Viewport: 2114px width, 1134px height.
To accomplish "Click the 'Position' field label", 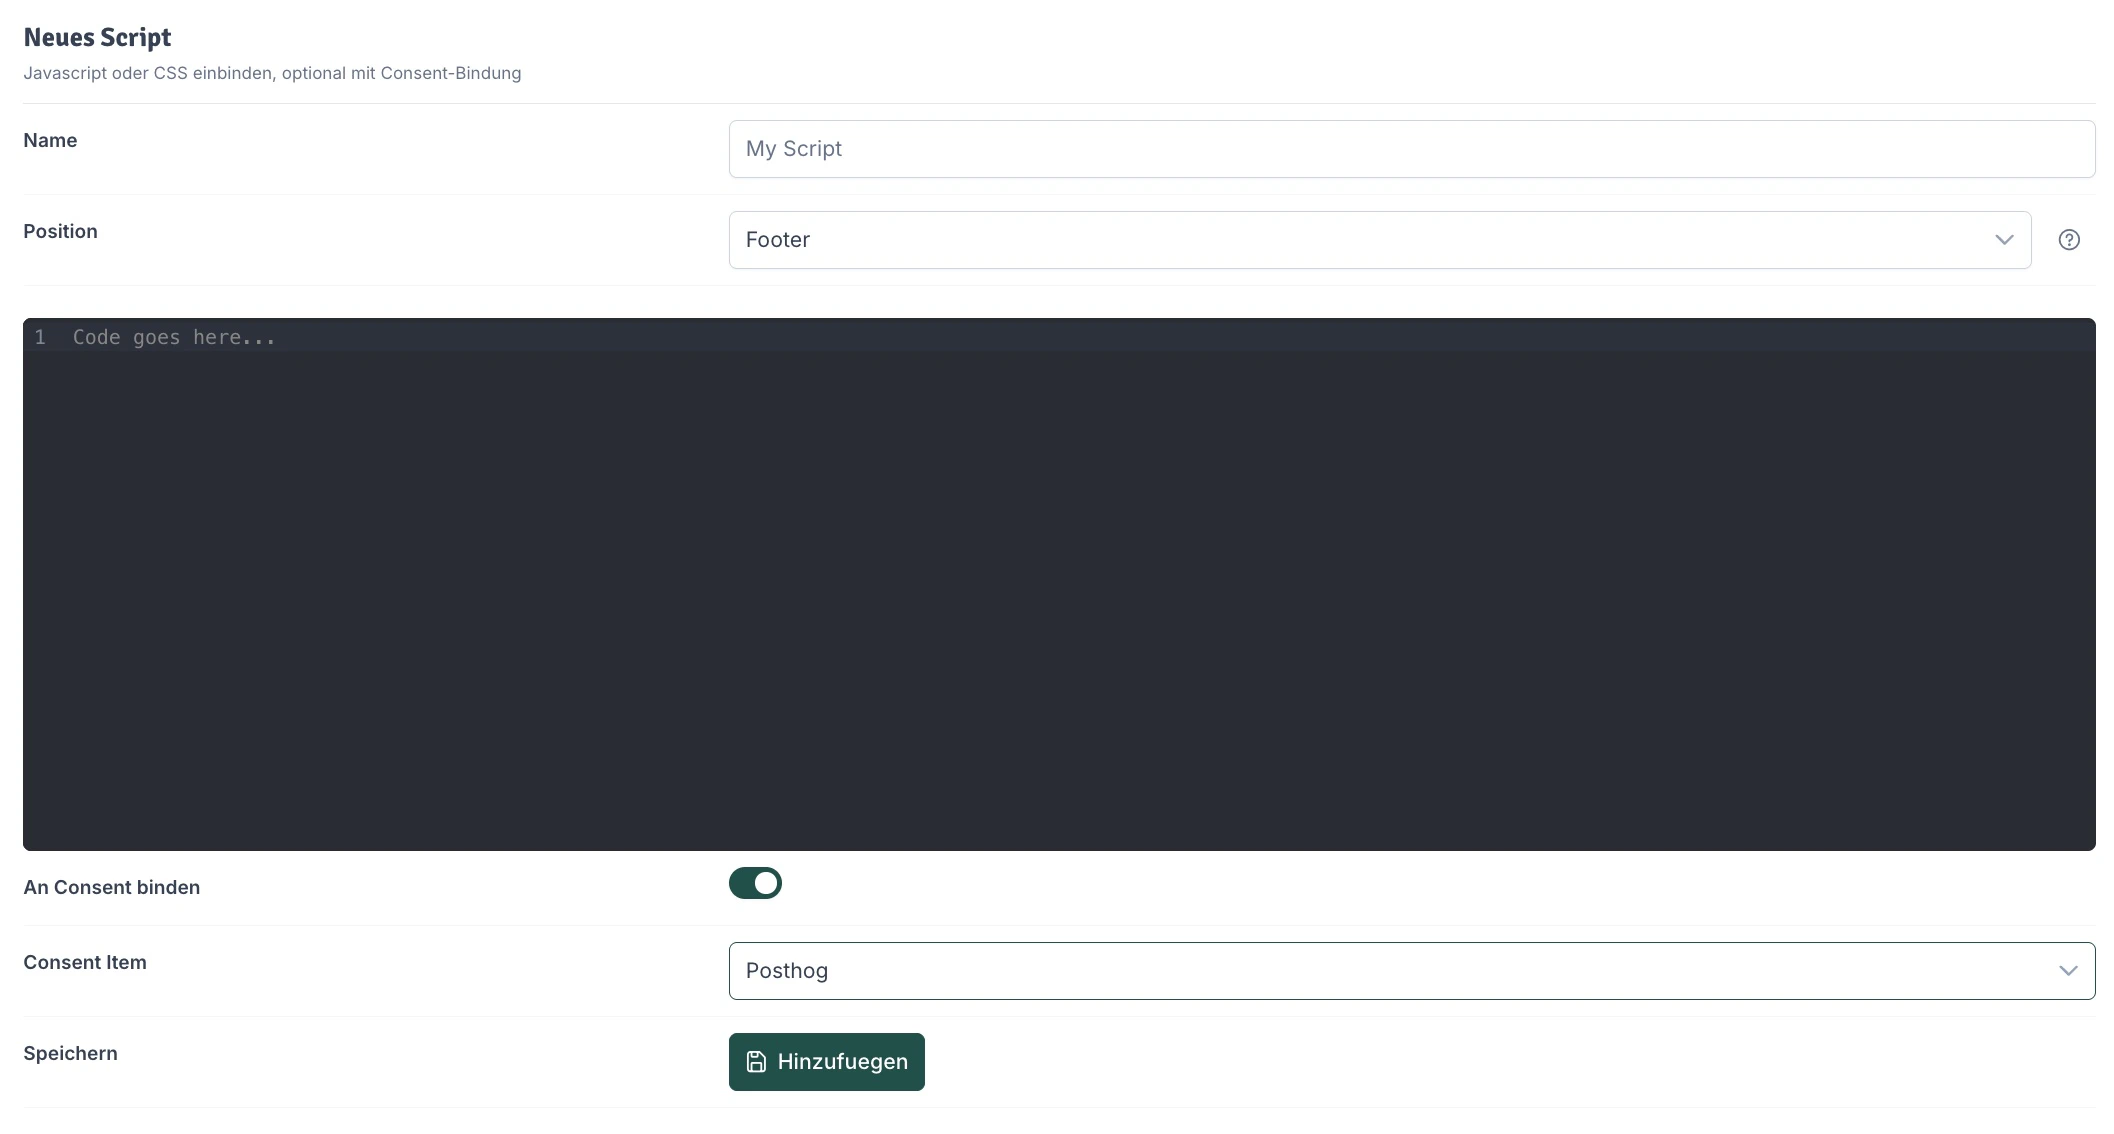I will (60, 231).
